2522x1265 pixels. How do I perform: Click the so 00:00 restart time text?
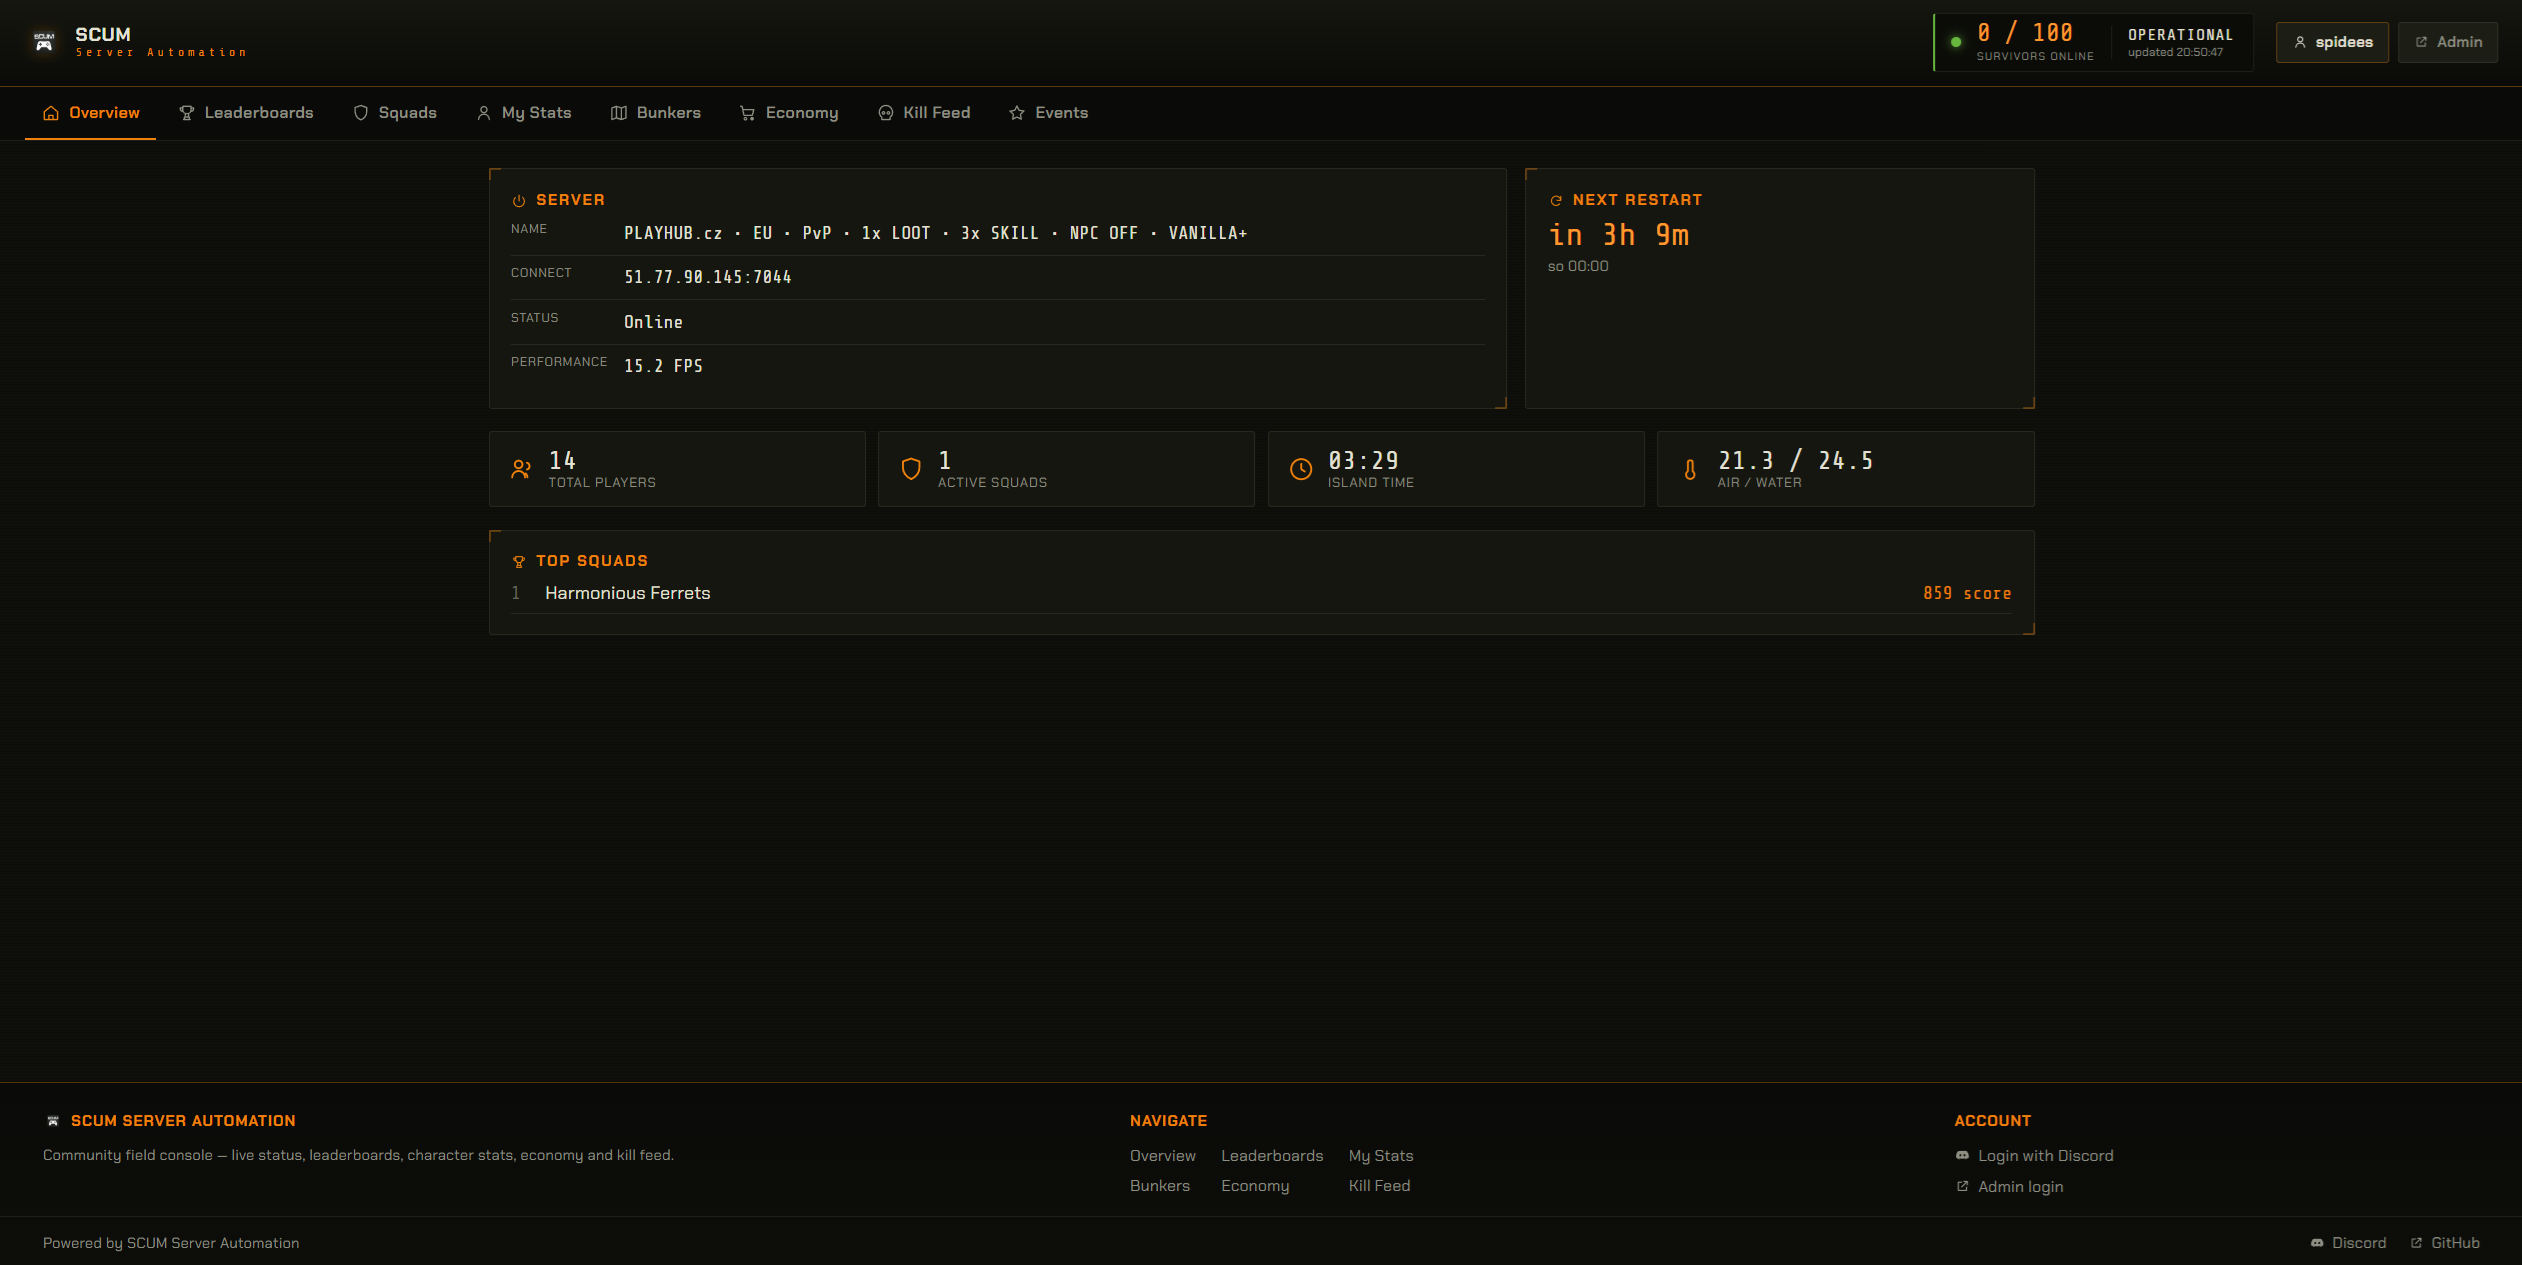tap(1578, 266)
